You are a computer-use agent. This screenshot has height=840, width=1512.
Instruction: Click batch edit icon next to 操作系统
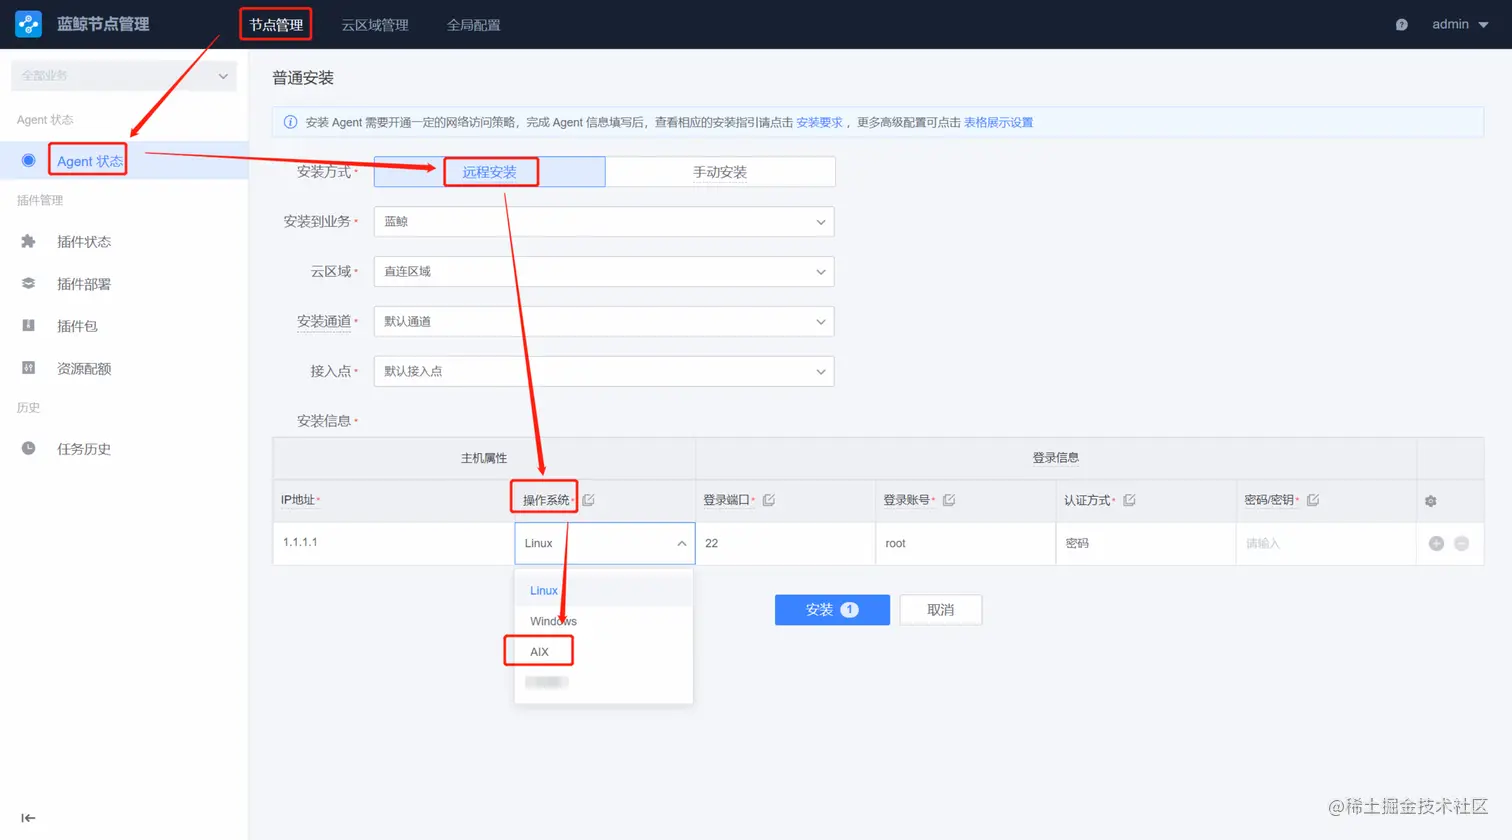tap(589, 500)
